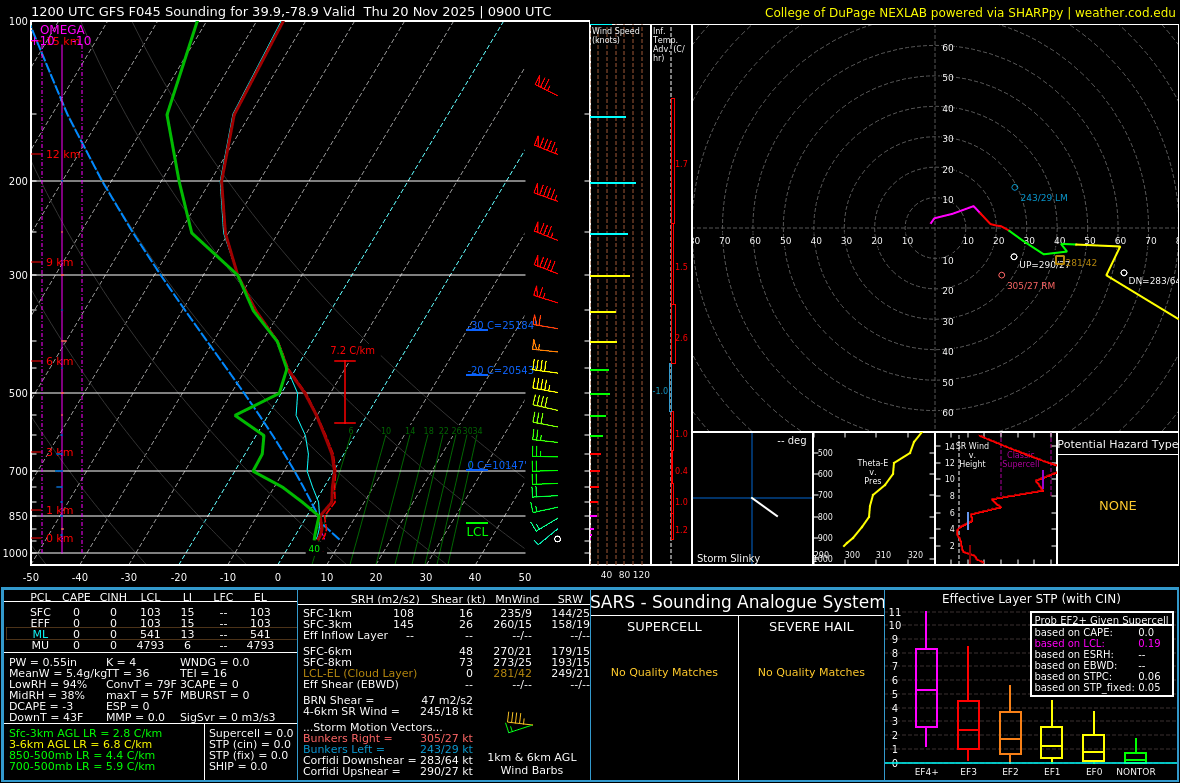Click the 'SR Wind v. Height' inset label
The width and height of the screenshot is (1180, 783).
(x=972, y=455)
